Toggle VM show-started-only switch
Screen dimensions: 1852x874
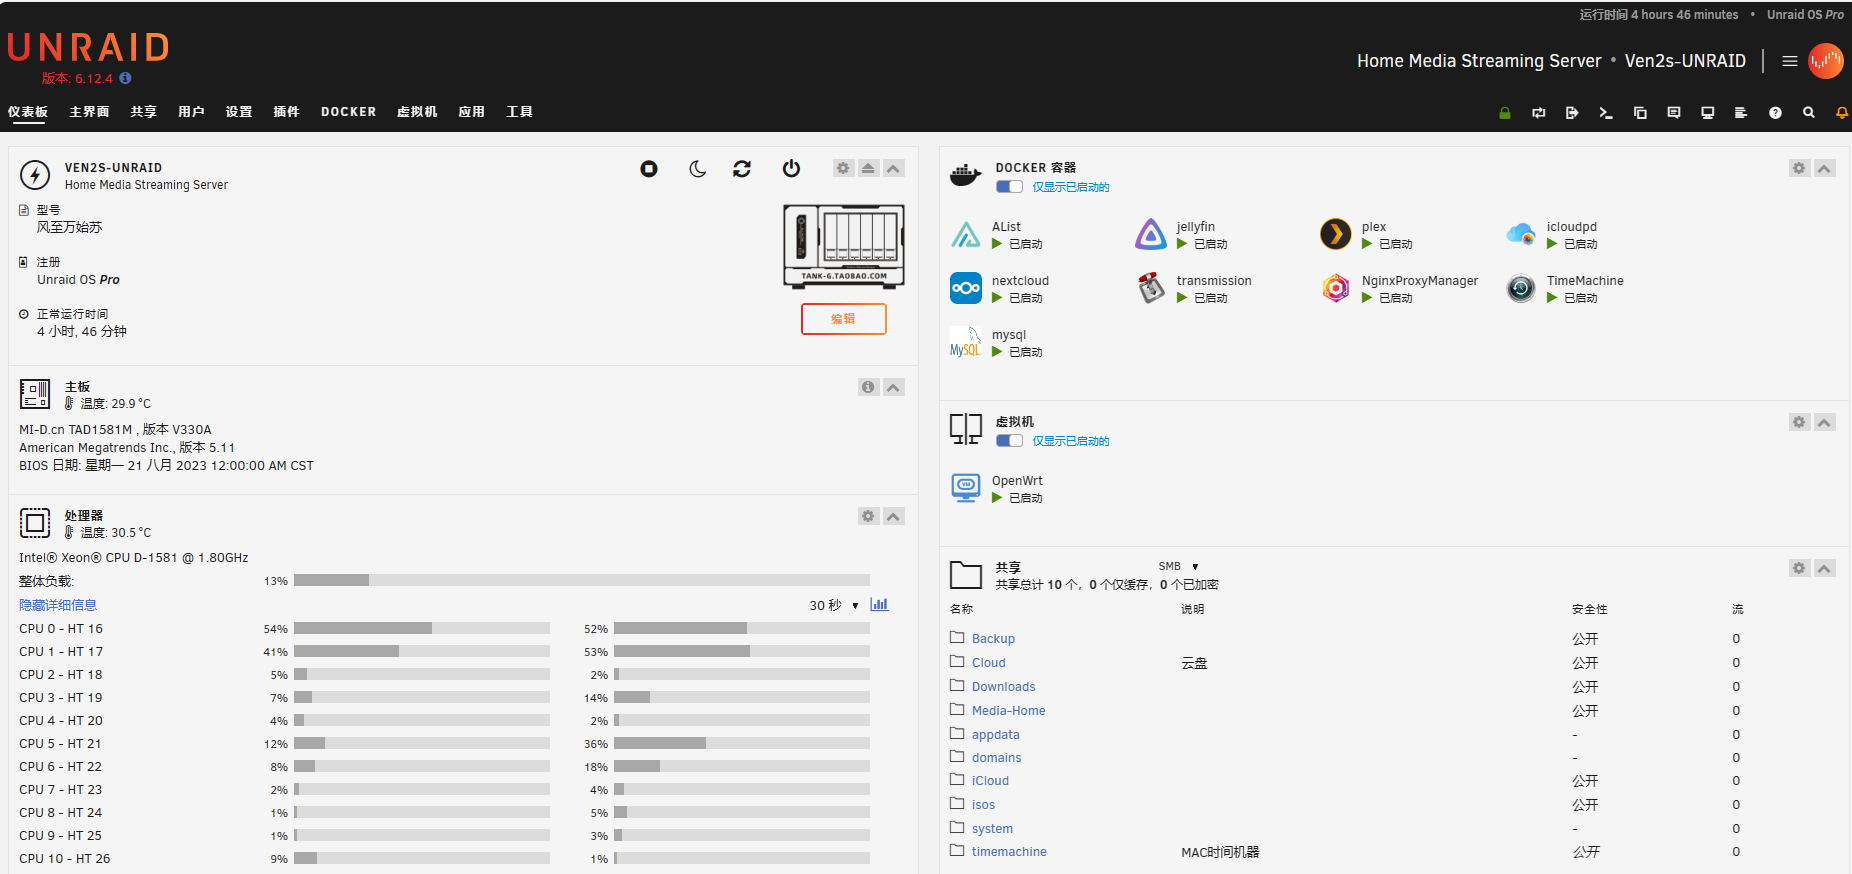1009,441
